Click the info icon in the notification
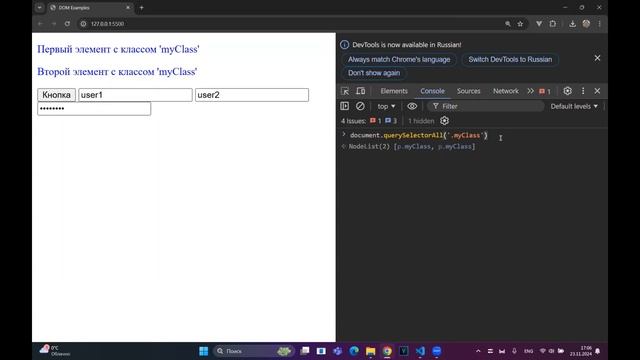The image size is (640, 360). 344,44
